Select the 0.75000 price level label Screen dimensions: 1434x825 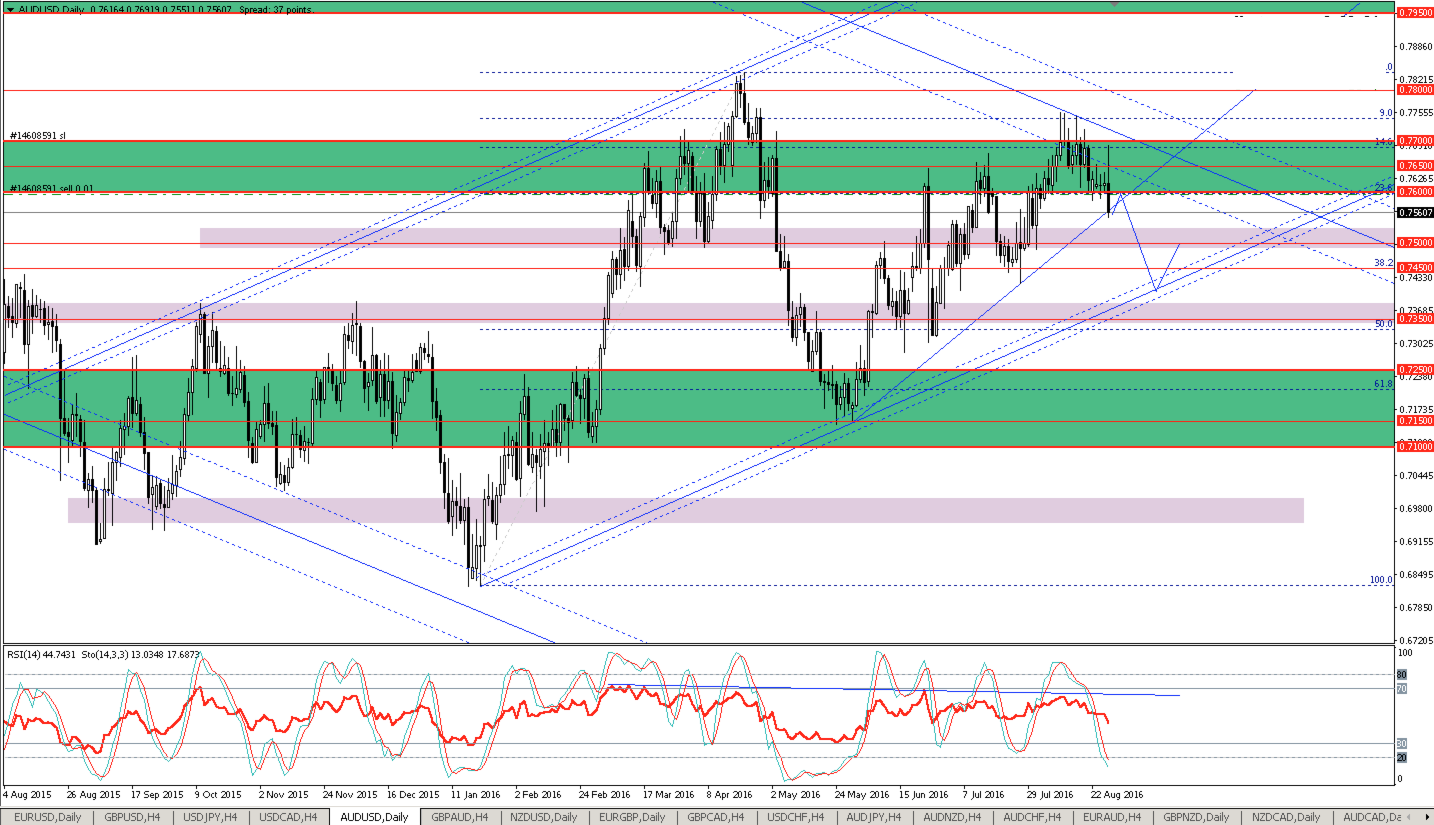click(x=1415, y=243)
